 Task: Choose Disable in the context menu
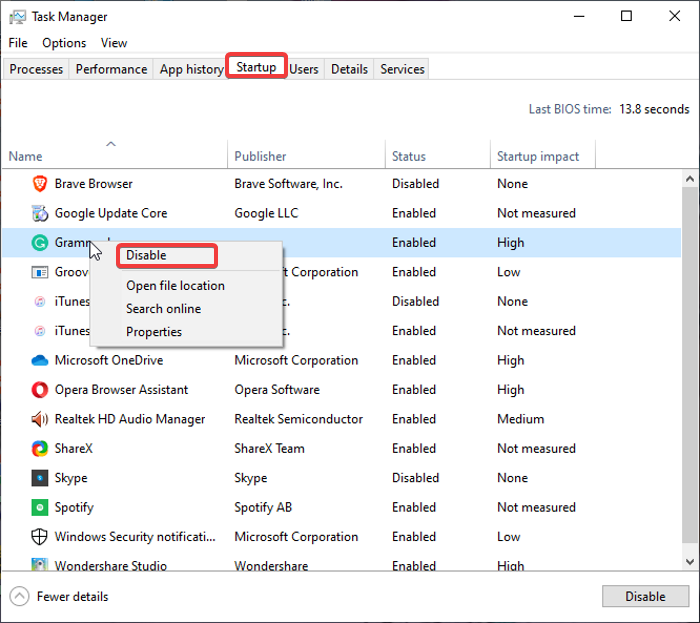click(x=147, y=256)
